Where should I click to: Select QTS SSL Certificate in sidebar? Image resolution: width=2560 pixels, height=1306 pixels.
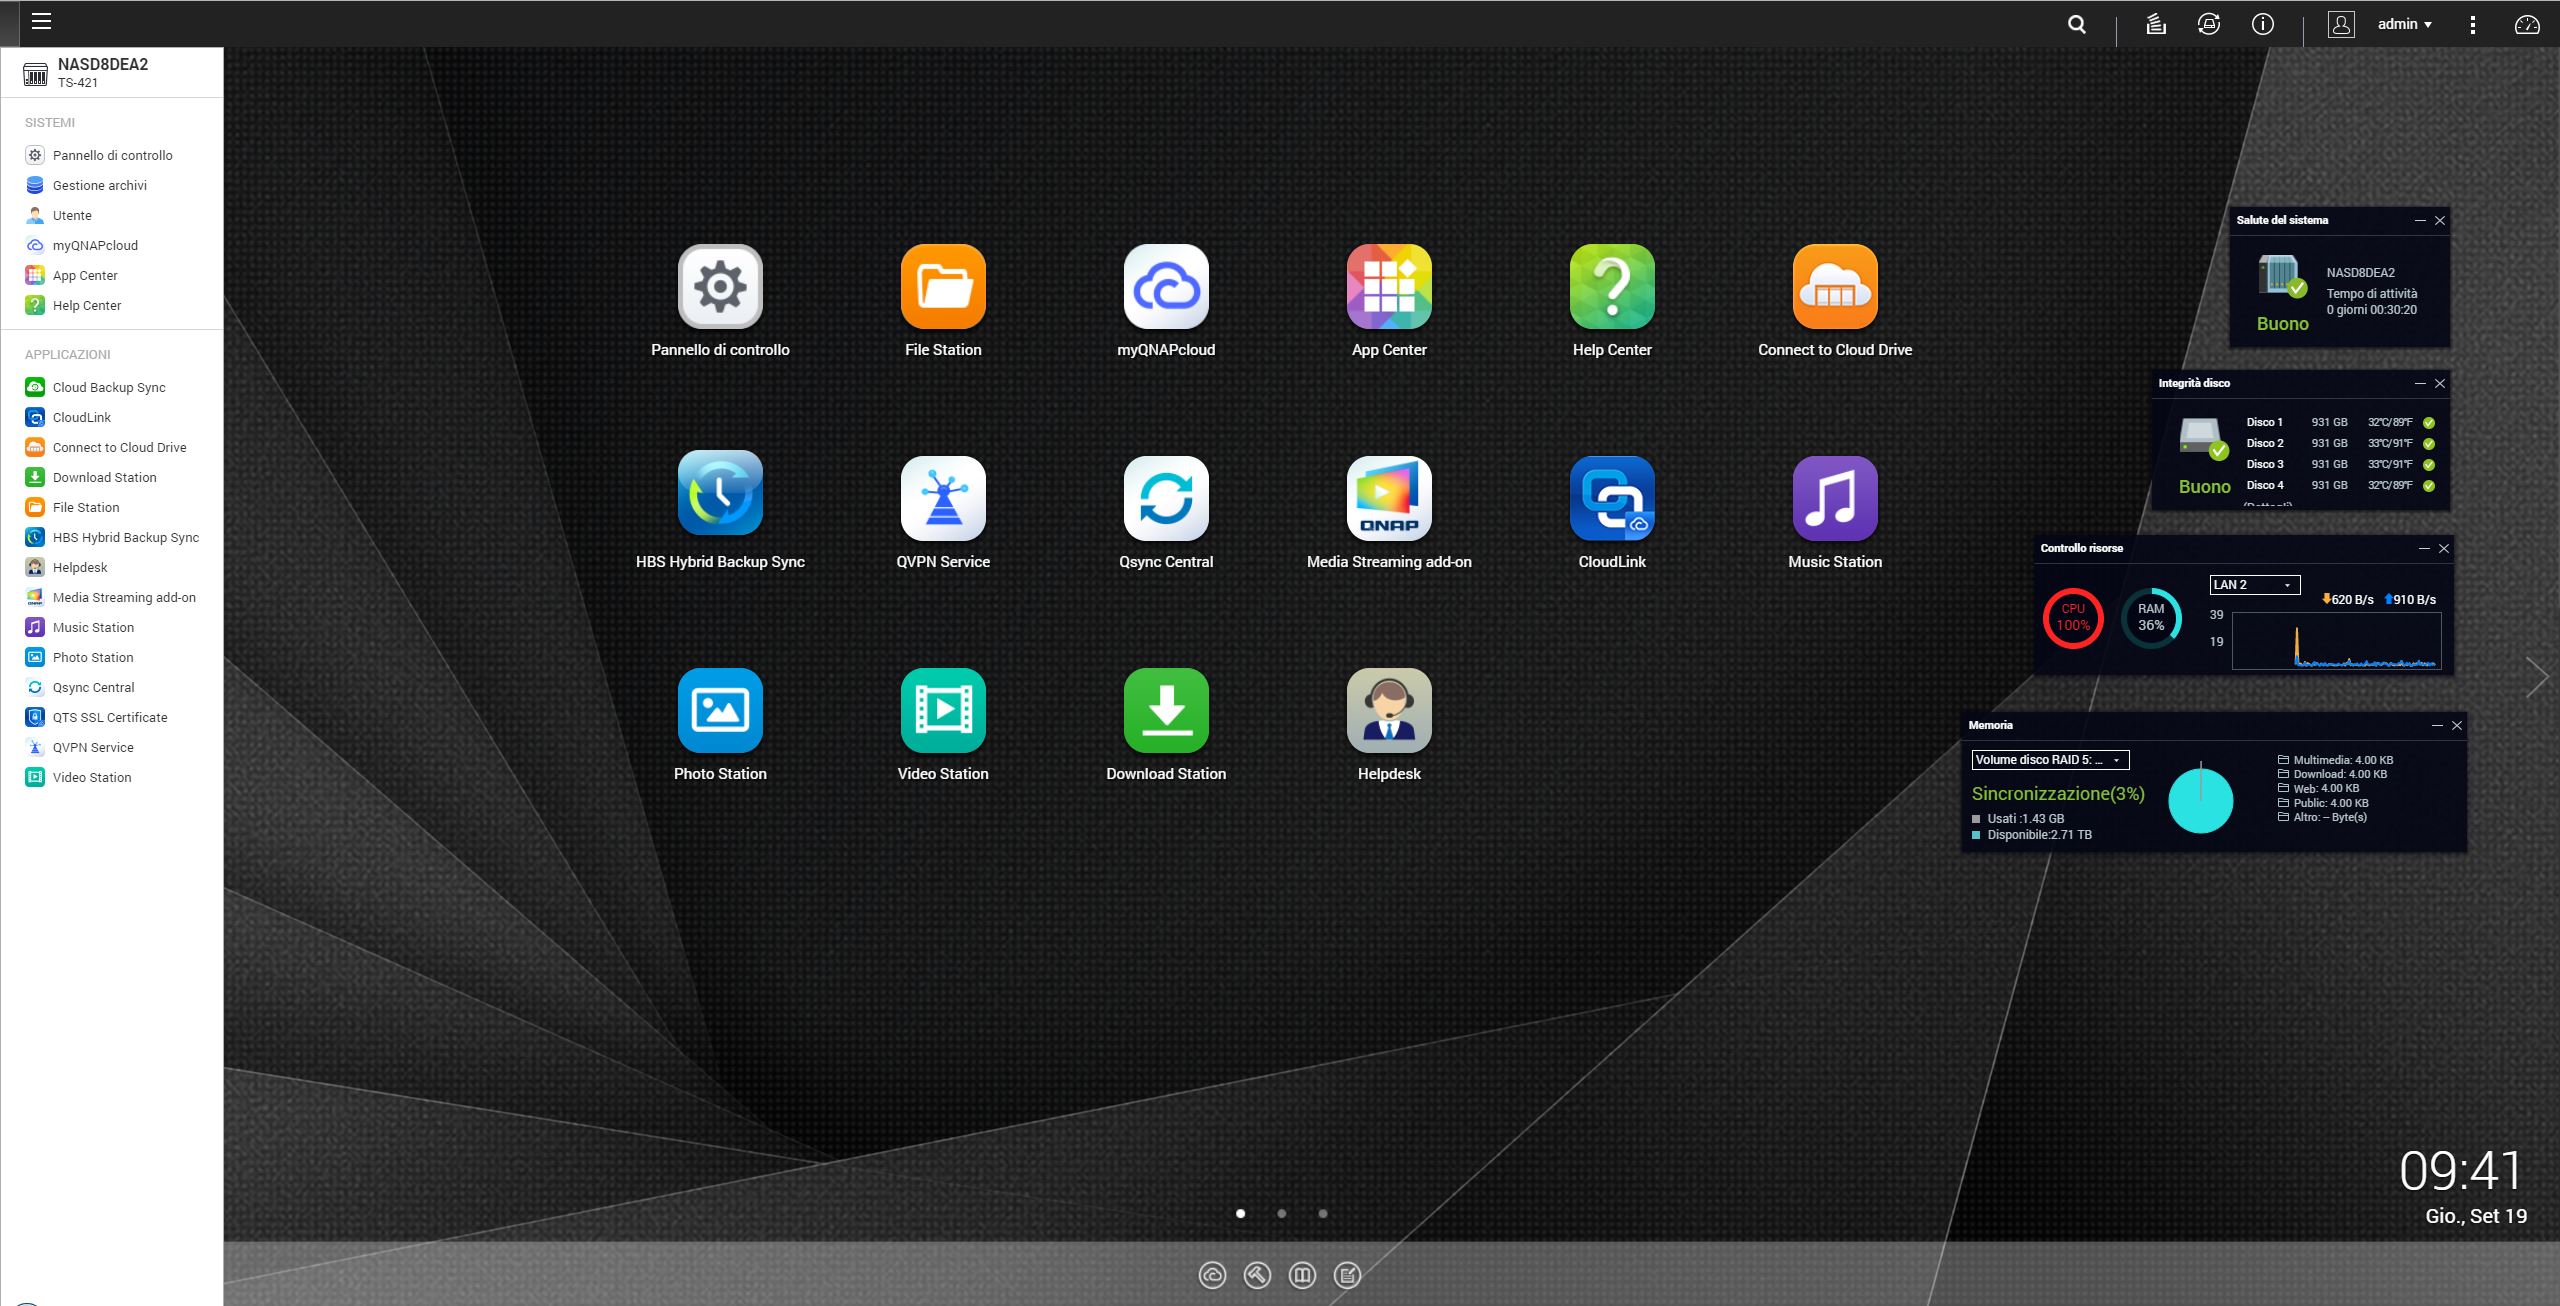(109, 717)
